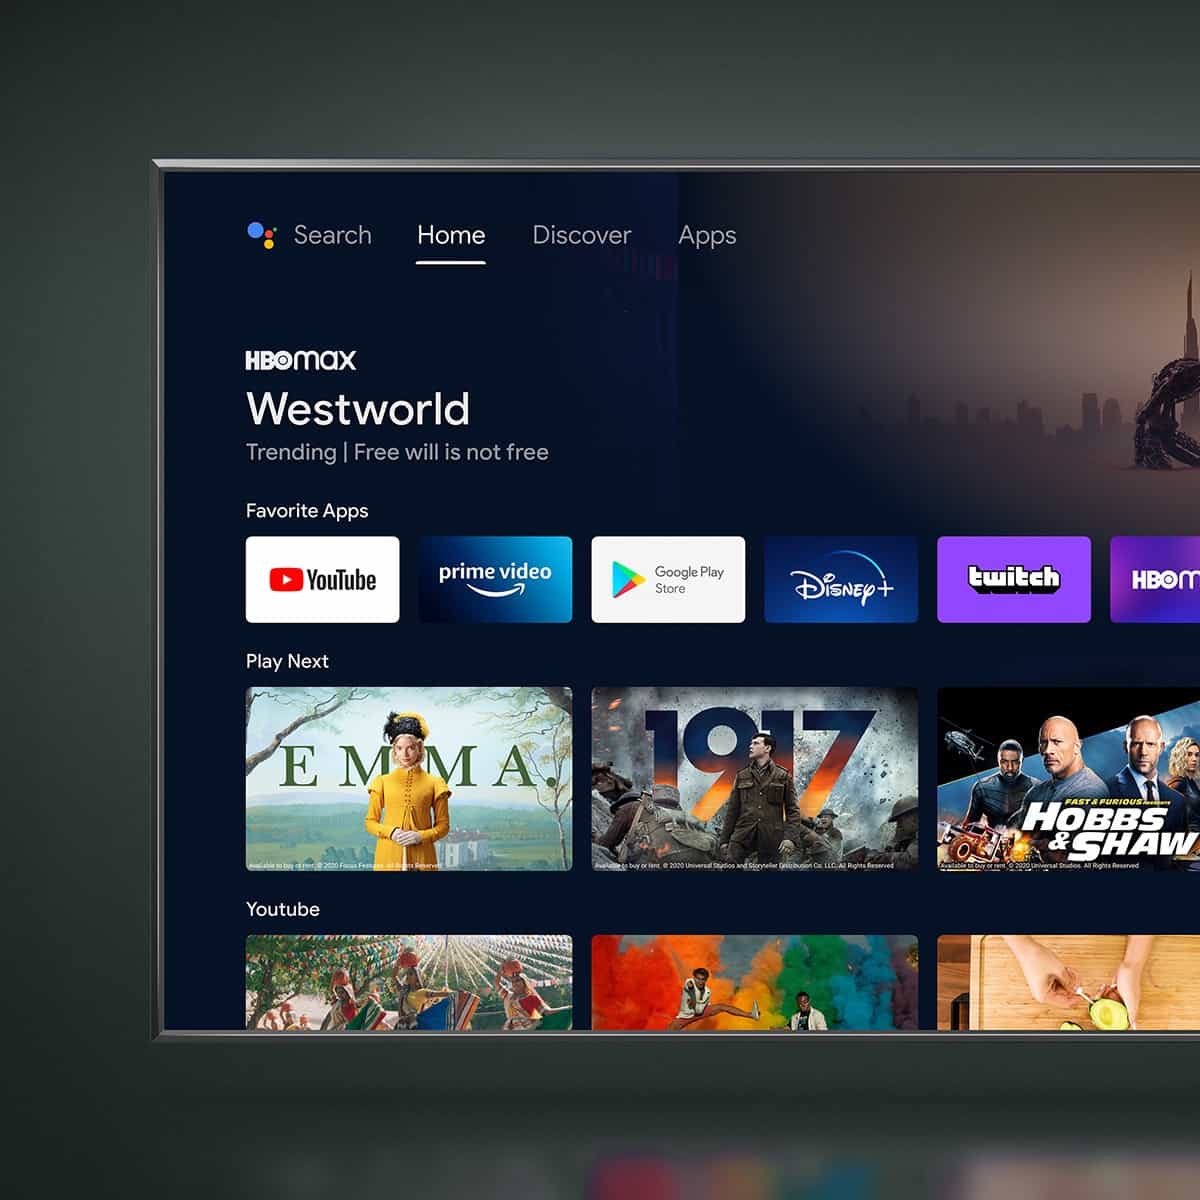Click the 'Favorite Apps' row heading
The image size is (1200, 1200).
pos(307,511)
